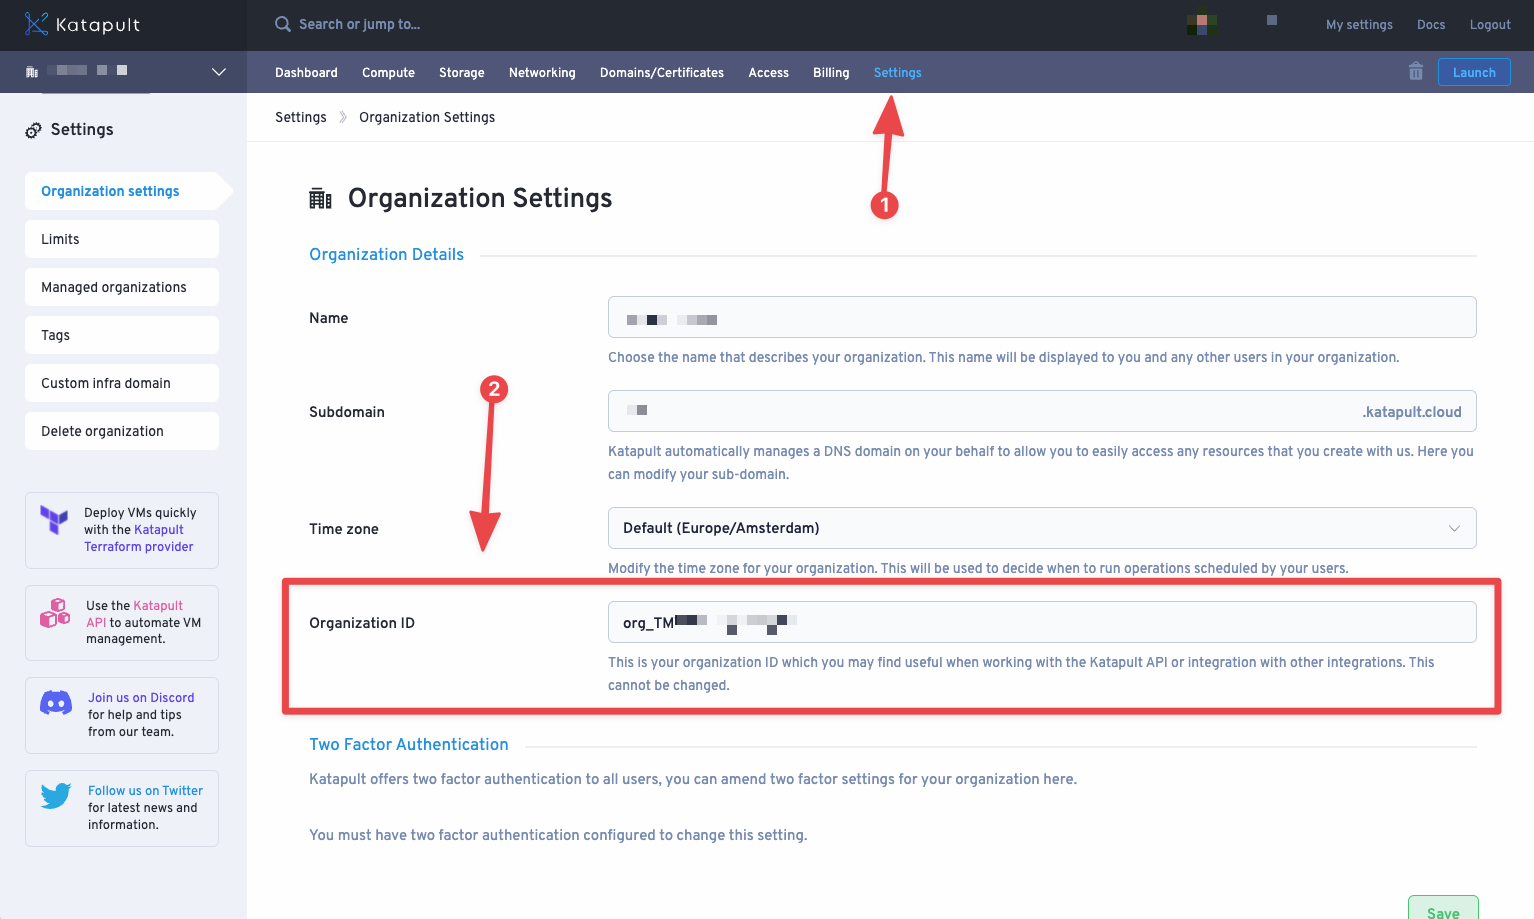This screenshot has width=1534, height=919.
Task: Open Domains/Certificates tab
Action: [662, 73]
